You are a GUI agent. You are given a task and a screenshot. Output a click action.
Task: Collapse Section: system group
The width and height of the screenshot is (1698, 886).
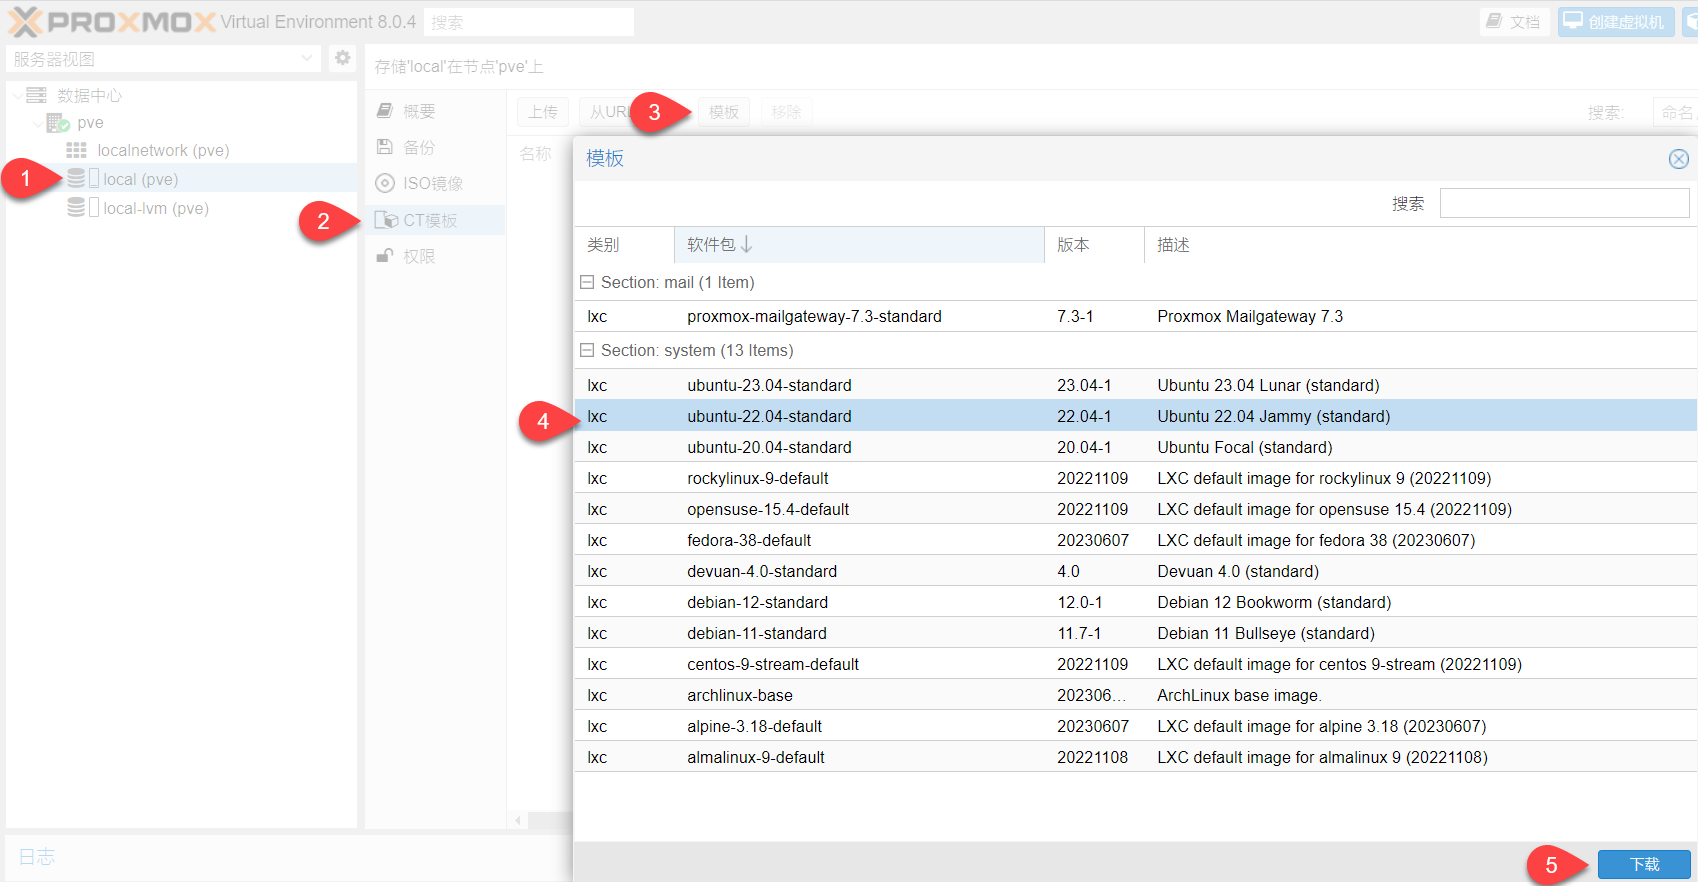[x=587, y=351]
